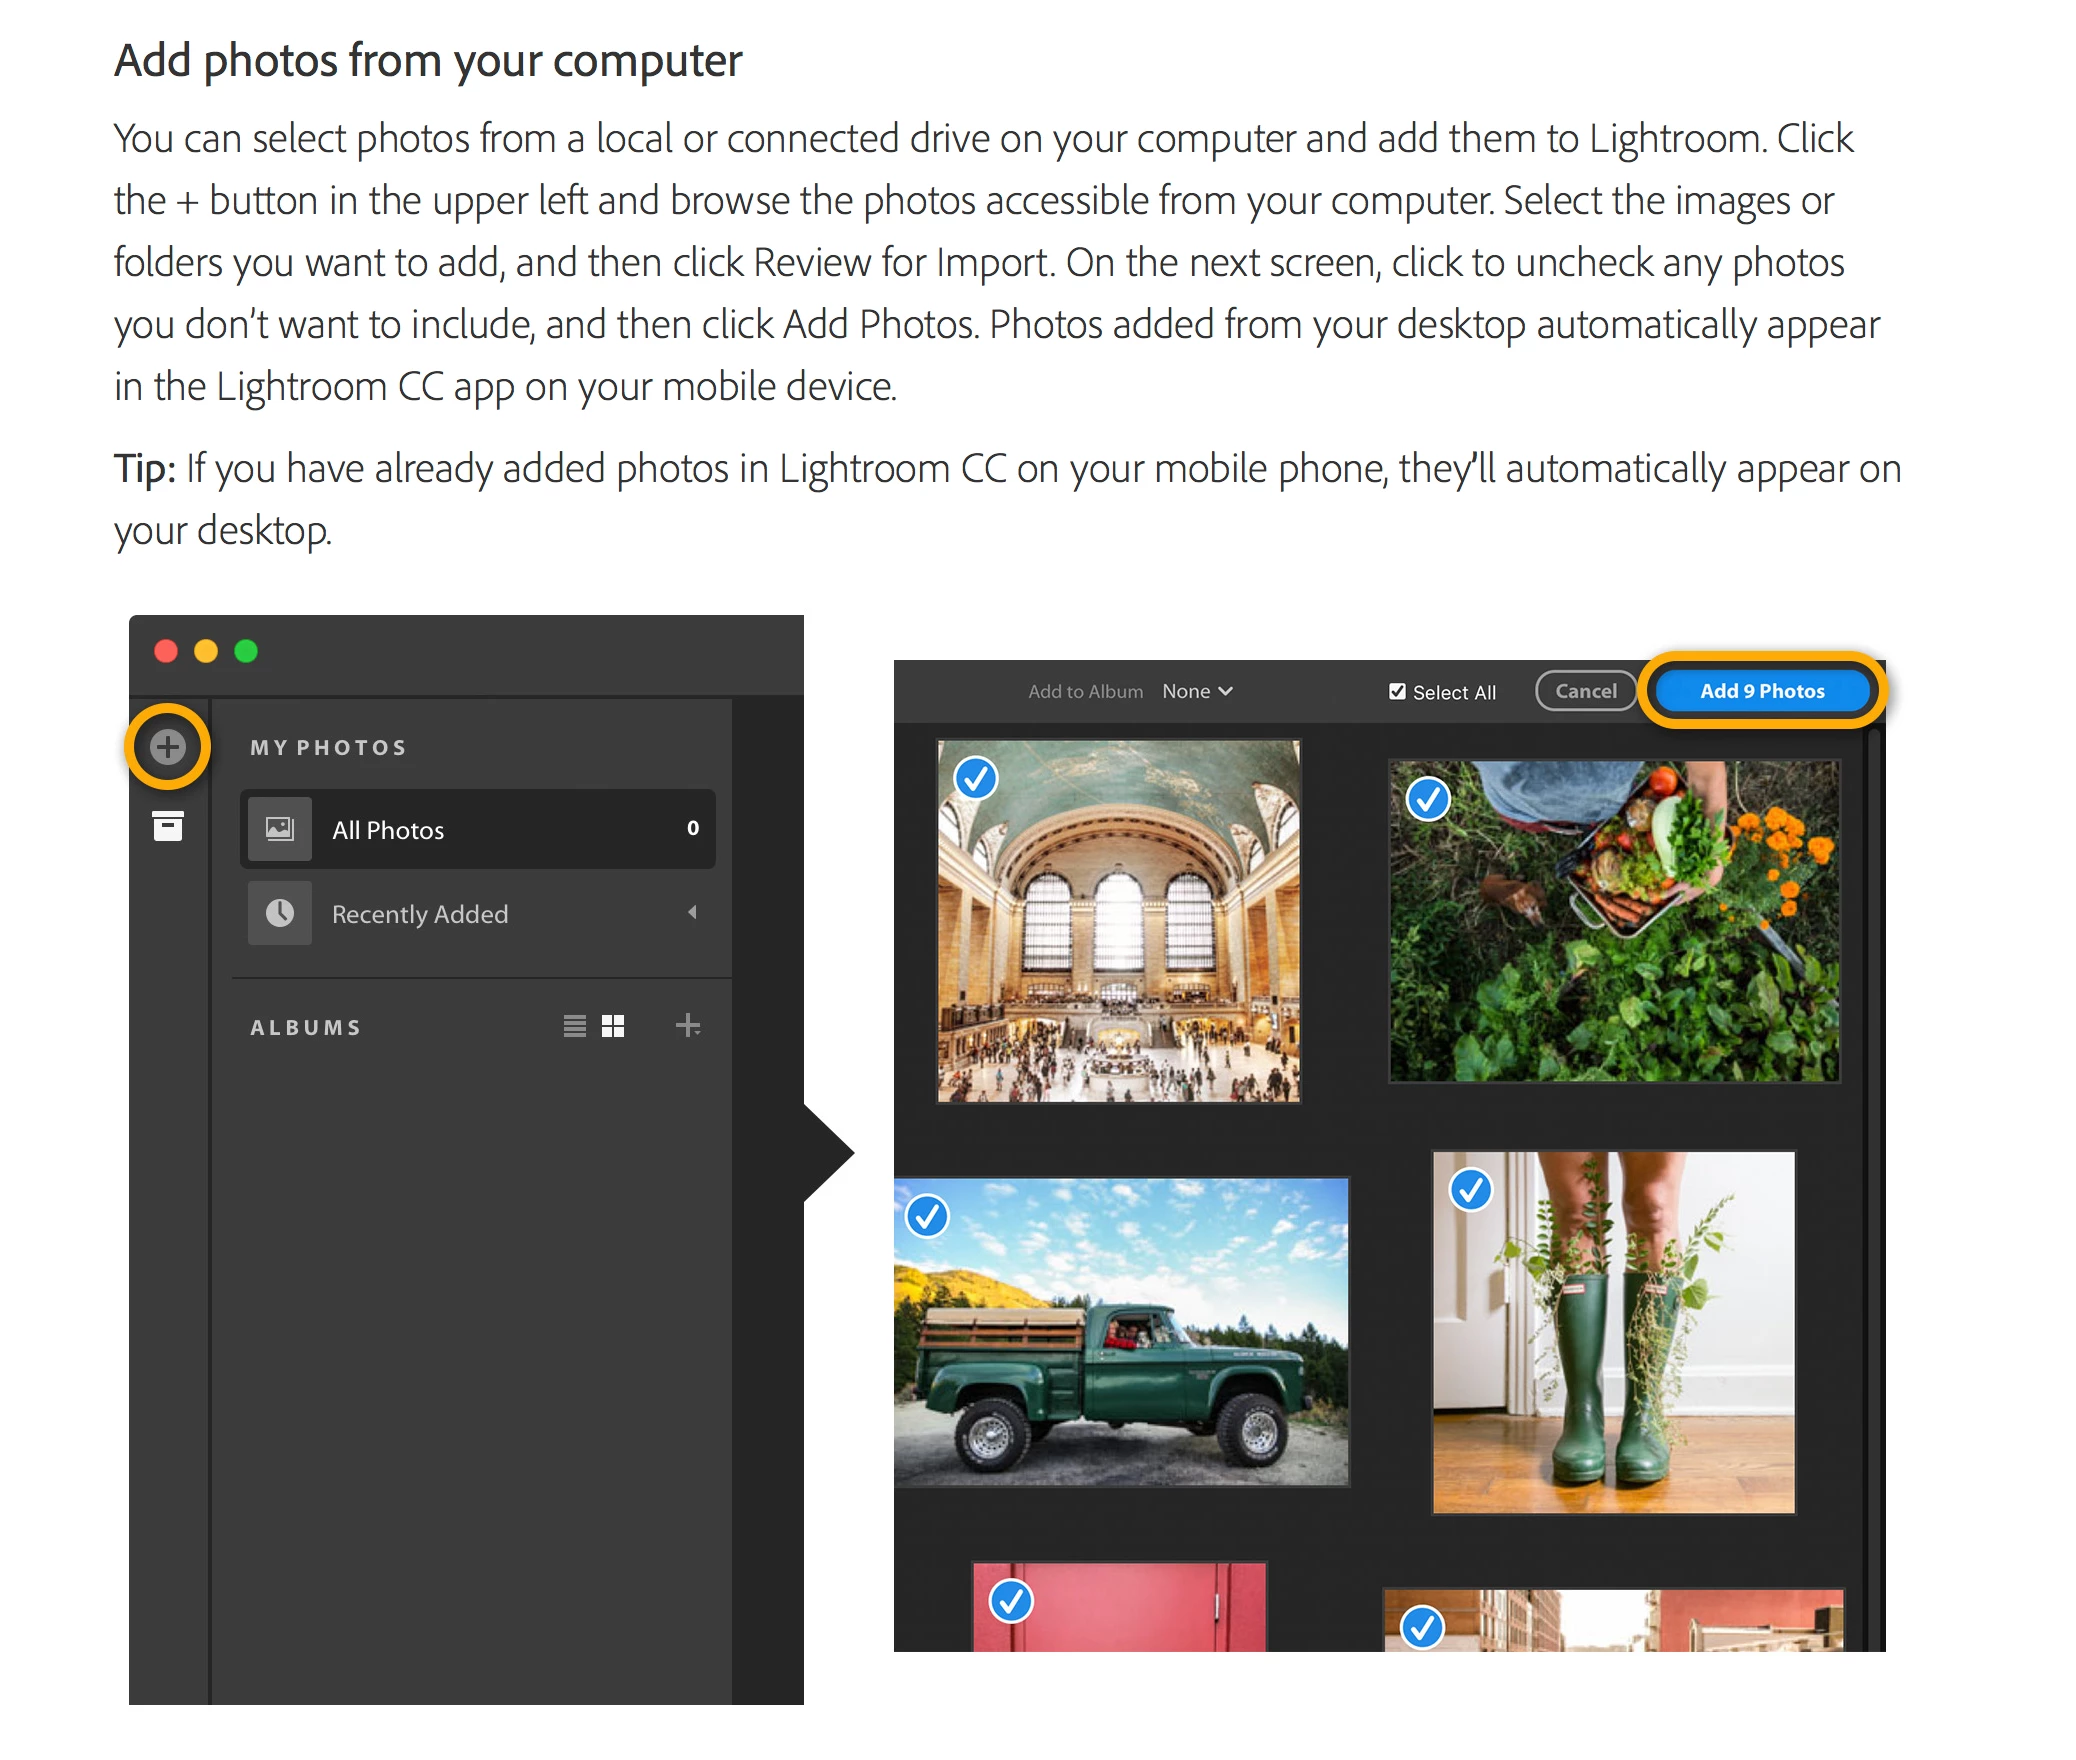
Task: Create new album with plus icon
Action: click(688, 1025)
